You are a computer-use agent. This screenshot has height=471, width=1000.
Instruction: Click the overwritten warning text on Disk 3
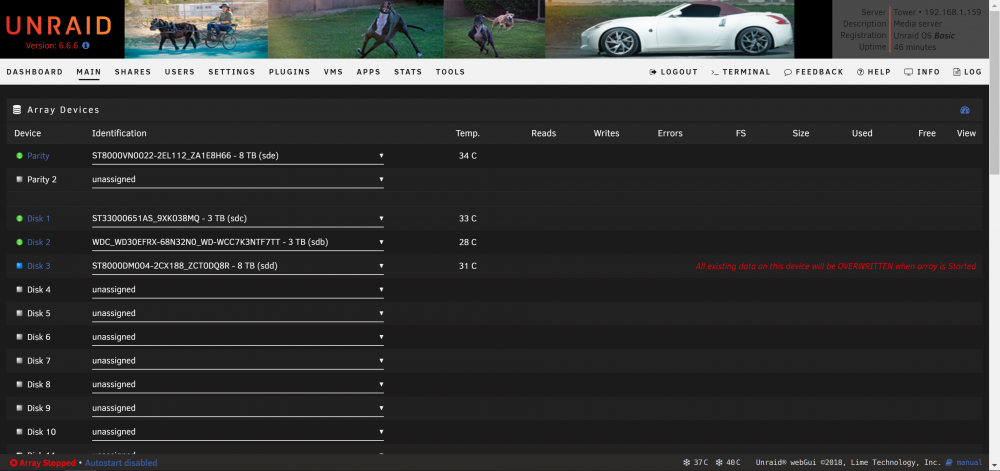coord(835,266)
